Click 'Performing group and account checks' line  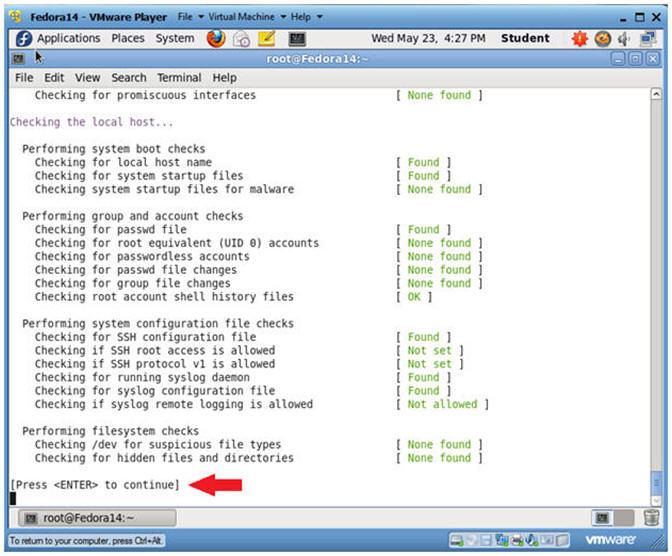pyautogui.click(x=132, y=216)
